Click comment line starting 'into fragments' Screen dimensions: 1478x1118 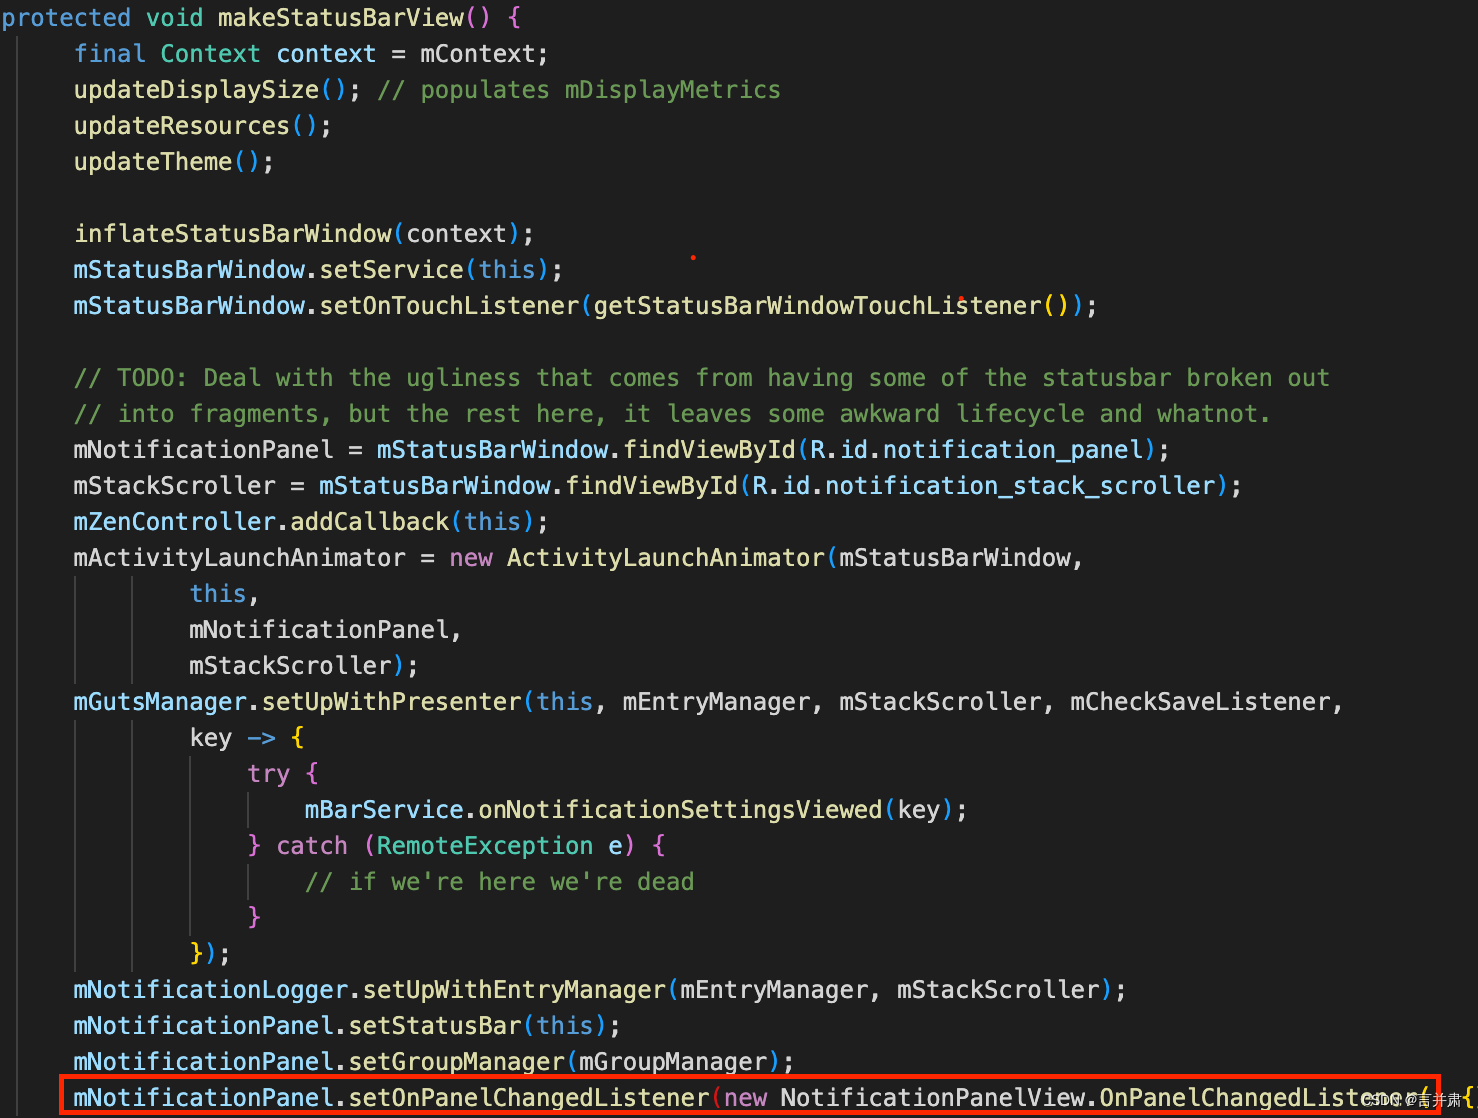pyautogui.click(x=672, y=414)
